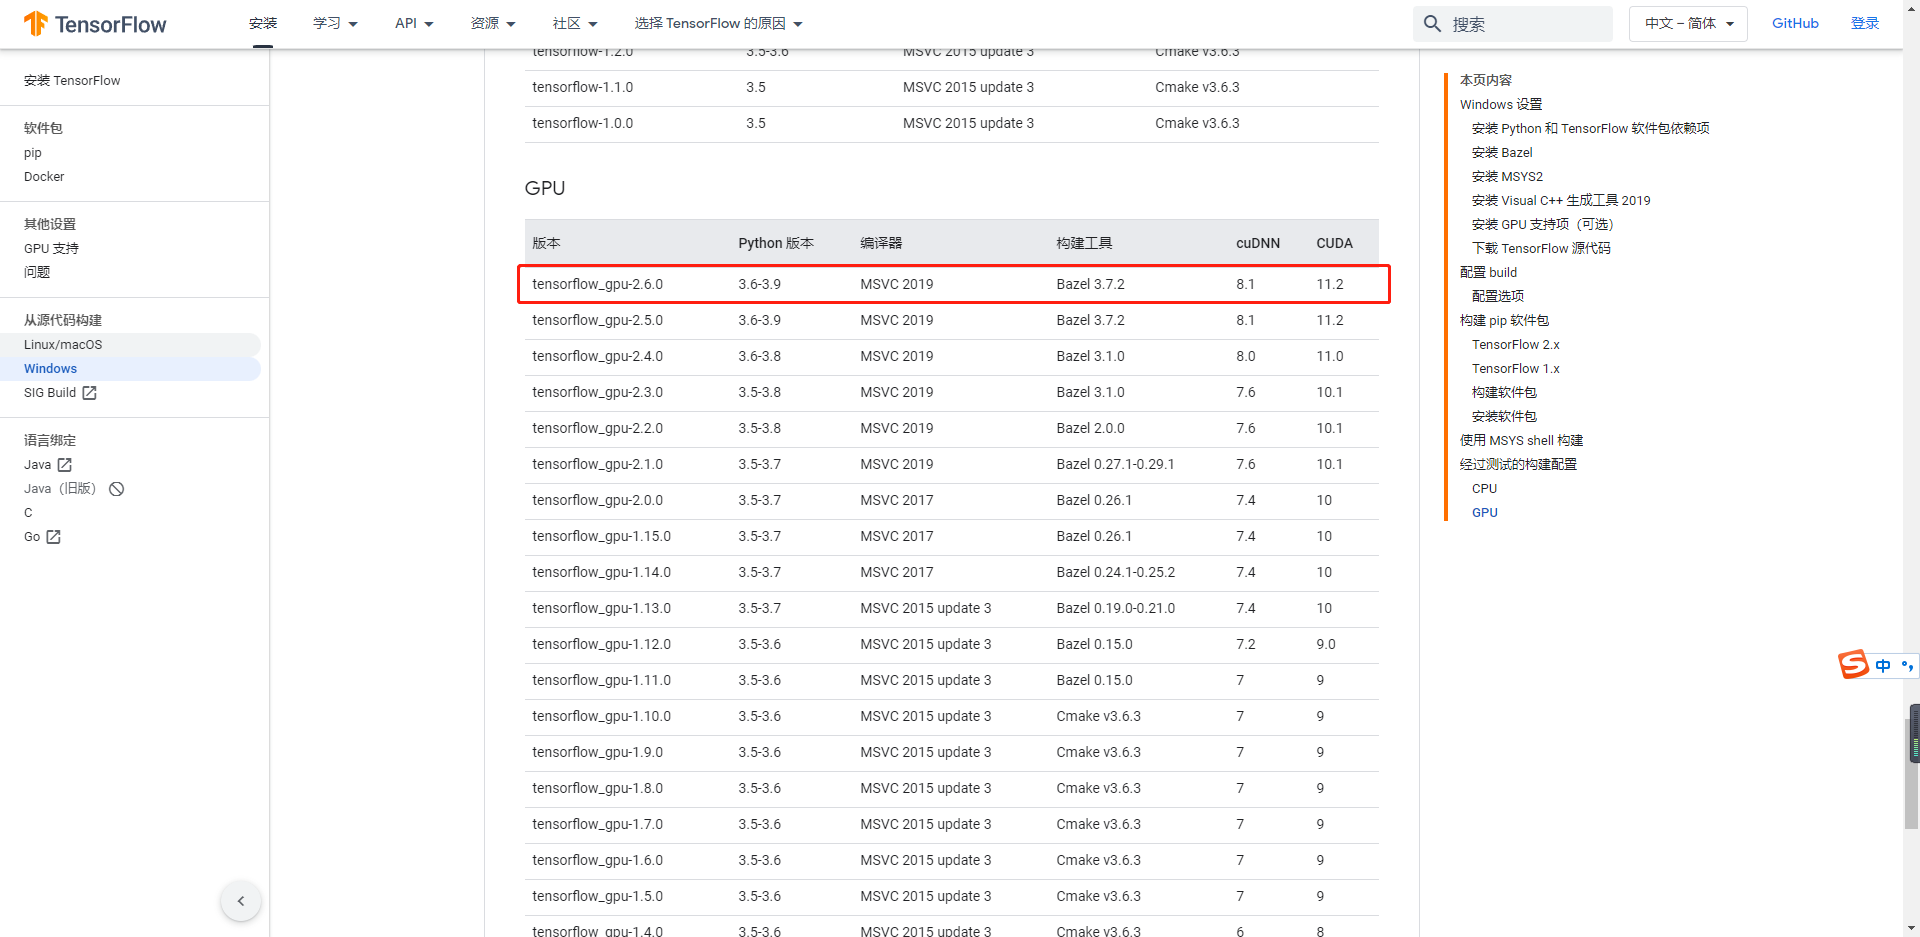1920x937 pixels.
Task: Jump to 安装 Bazel section
Action: [x=1502, y=153]
